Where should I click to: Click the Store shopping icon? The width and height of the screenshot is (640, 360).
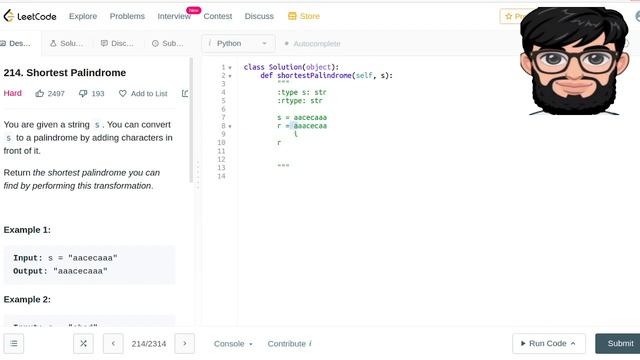pos(292,16)
